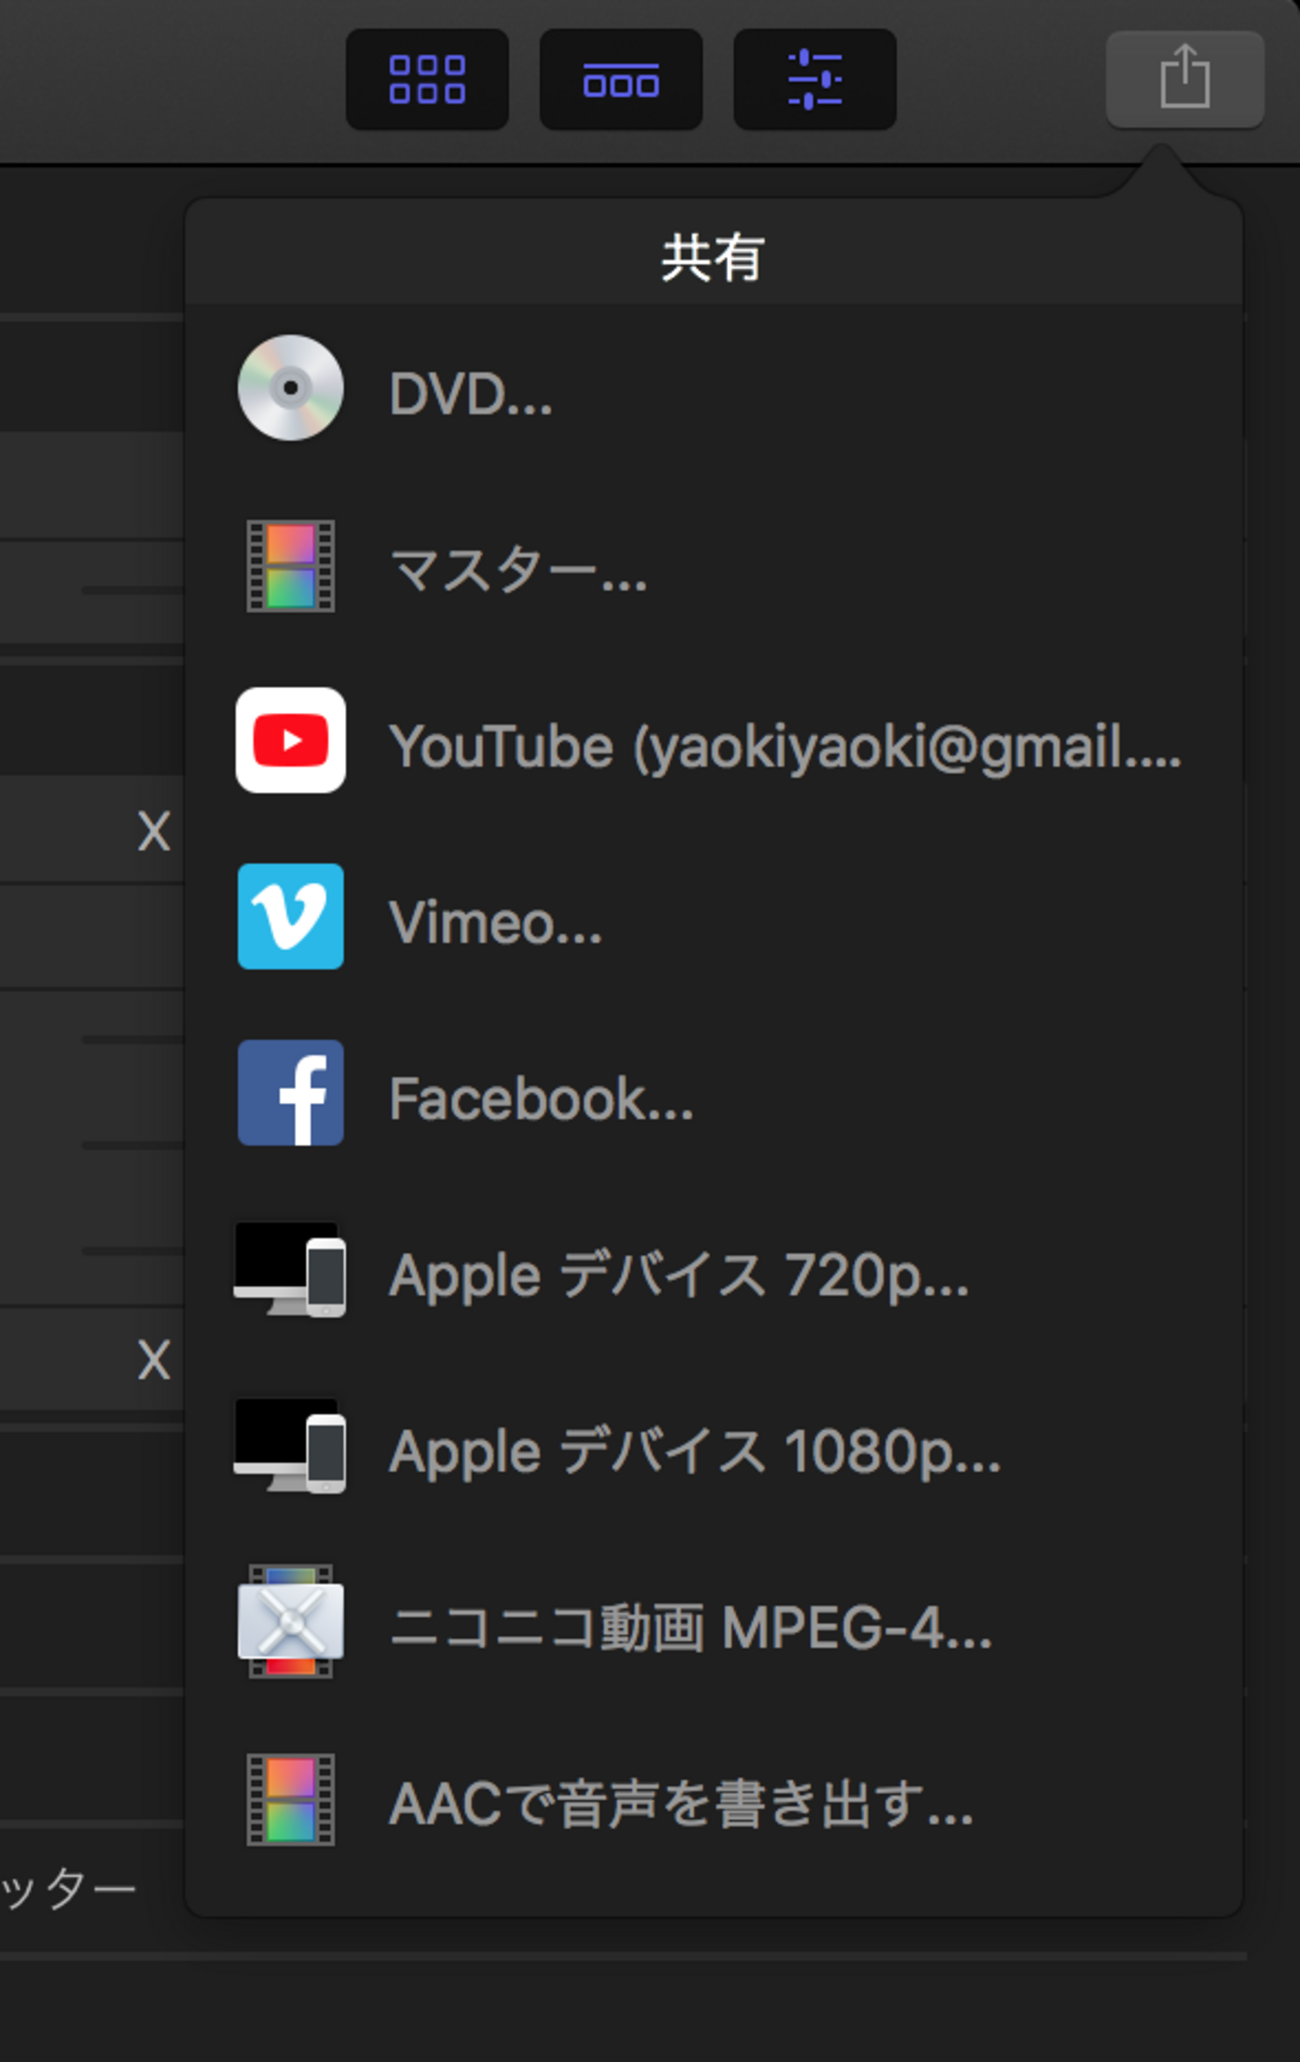Screen dimensions: 1300x2062
Task: Click the マスター filmstrip icon
Action: pyautogui.click(x=290, y=565)
